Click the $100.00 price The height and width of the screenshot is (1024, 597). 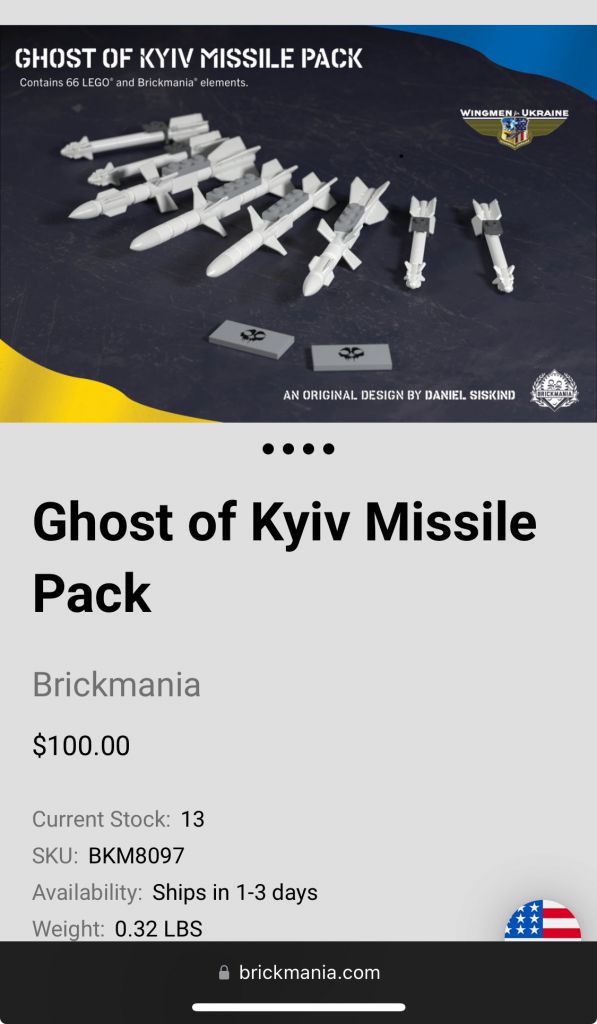(x=81, y=745)
